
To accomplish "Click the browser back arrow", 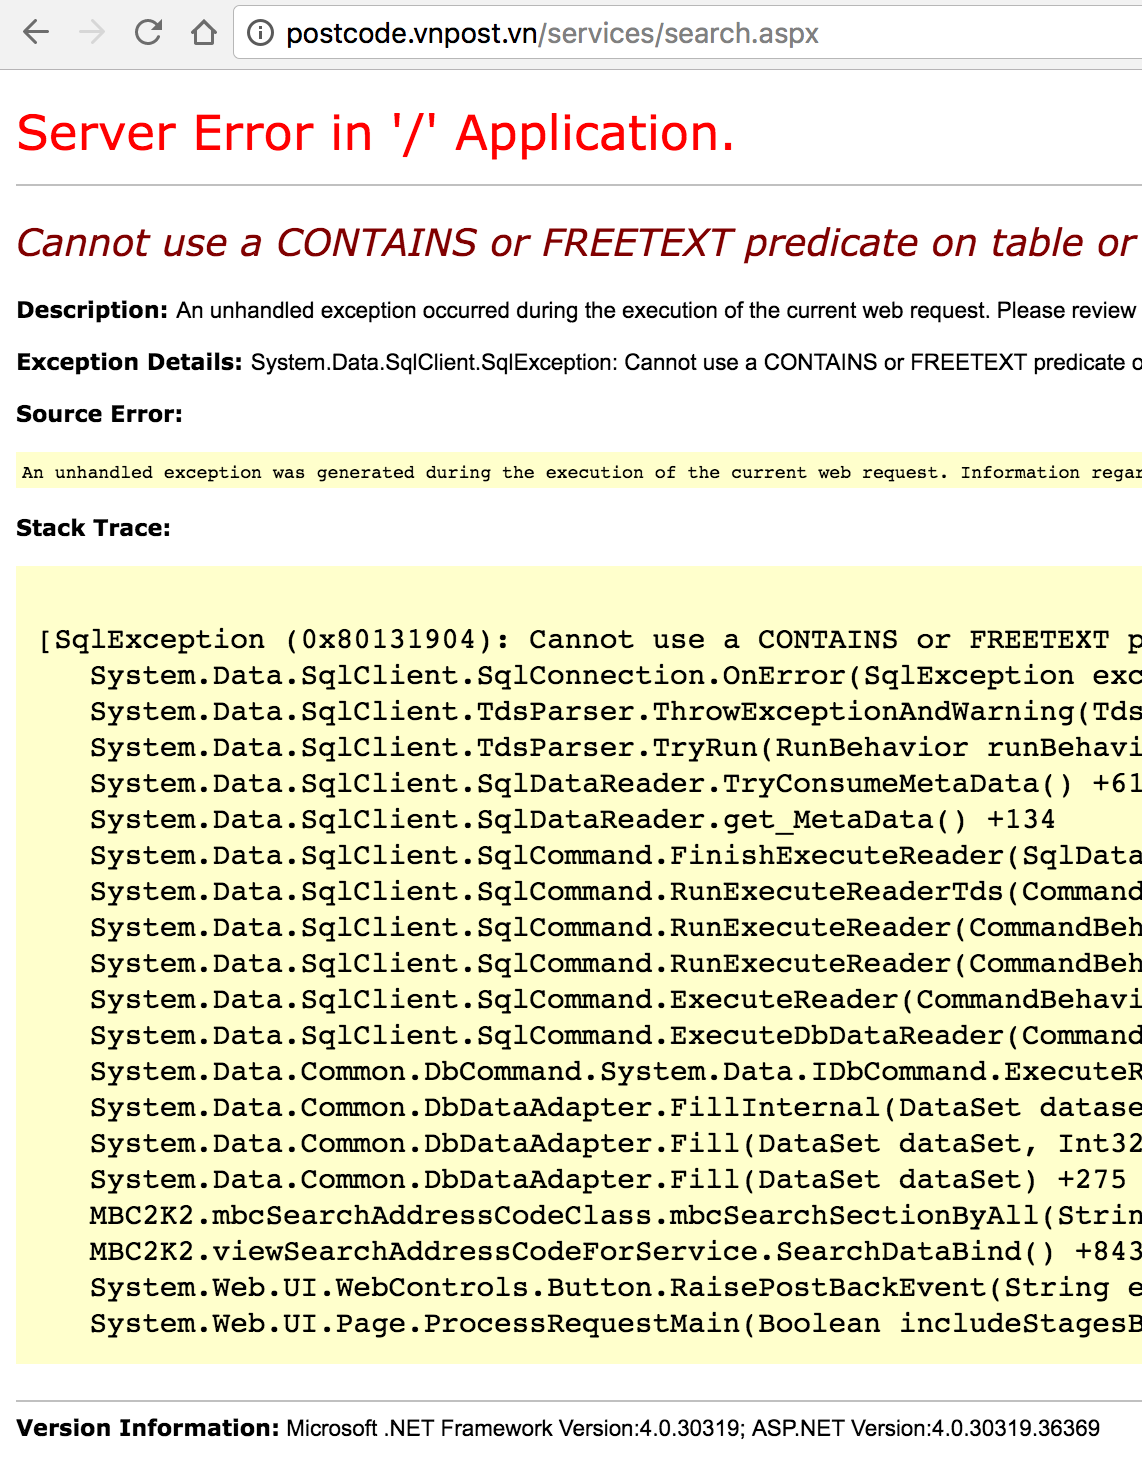I will [x=36, y=33].
